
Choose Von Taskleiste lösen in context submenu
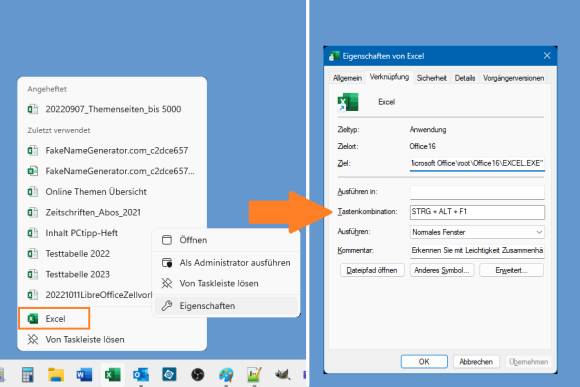coord(226,283)
